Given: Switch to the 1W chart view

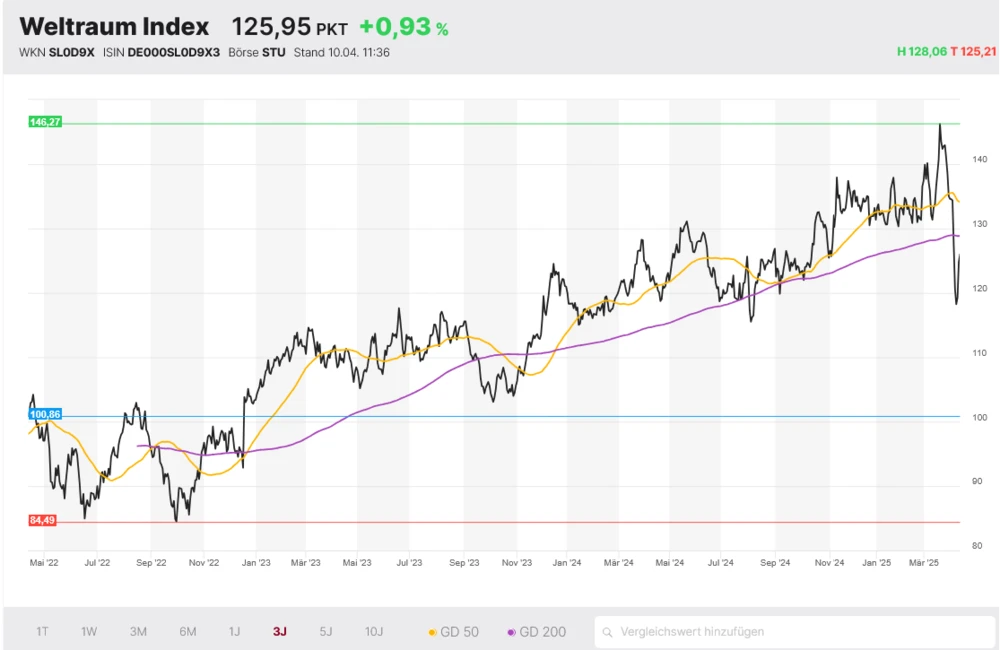Looking at the screenshot, I should point(89,632).
